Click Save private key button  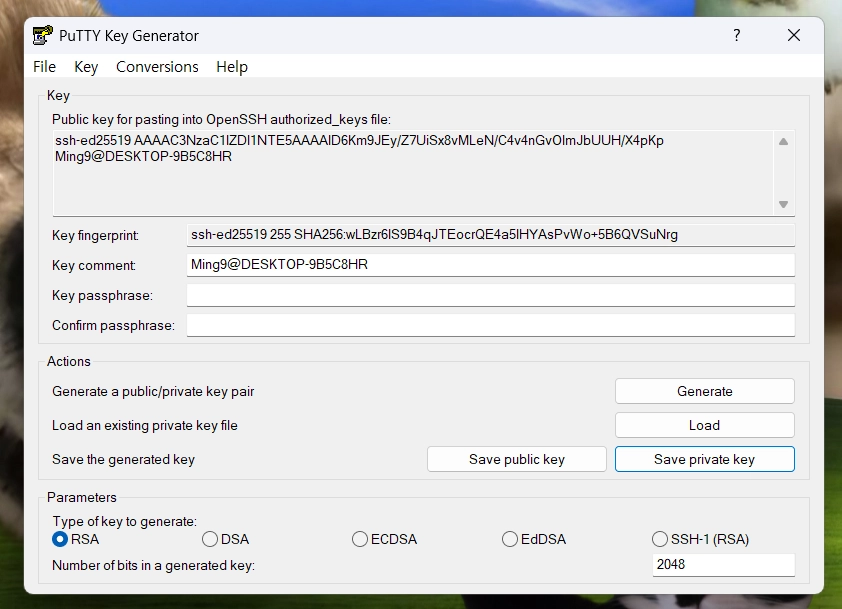tap(705, 459)
